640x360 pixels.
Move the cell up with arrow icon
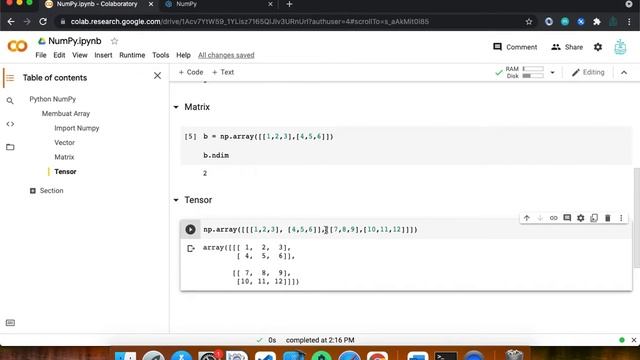[x=527, y=218]
